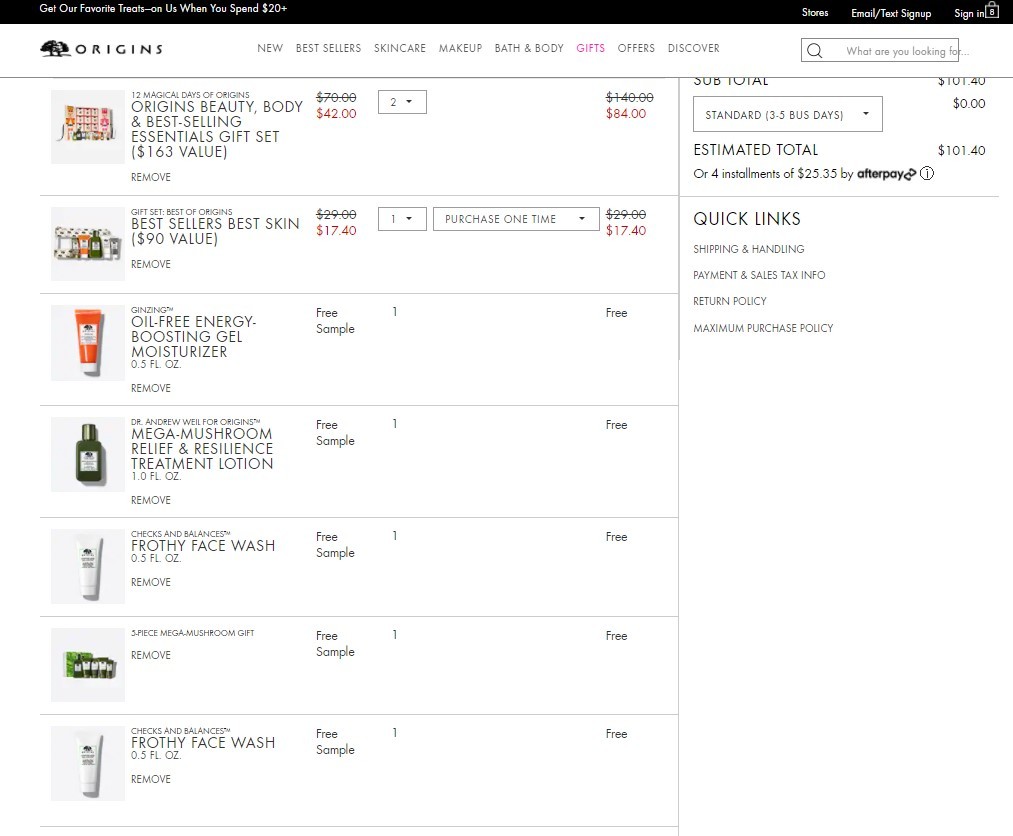Click the Stores link
The image size is (1013, 836).
tap(815, 12)
